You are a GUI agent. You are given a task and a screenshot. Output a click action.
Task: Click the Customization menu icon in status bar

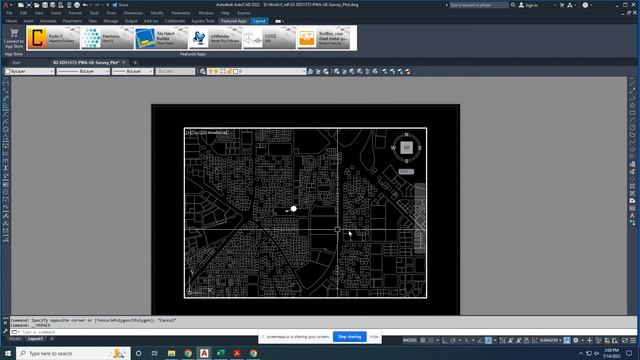(633, 340)
